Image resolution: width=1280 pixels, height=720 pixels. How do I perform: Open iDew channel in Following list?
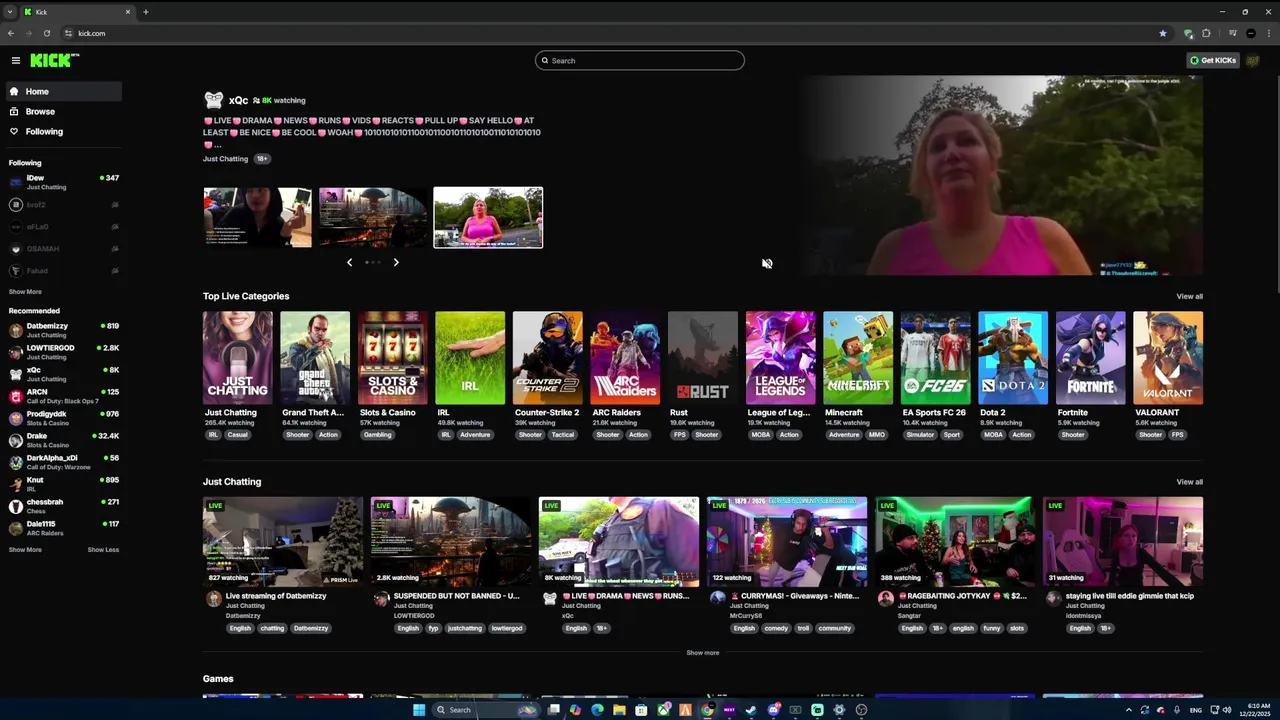point(64,182)
